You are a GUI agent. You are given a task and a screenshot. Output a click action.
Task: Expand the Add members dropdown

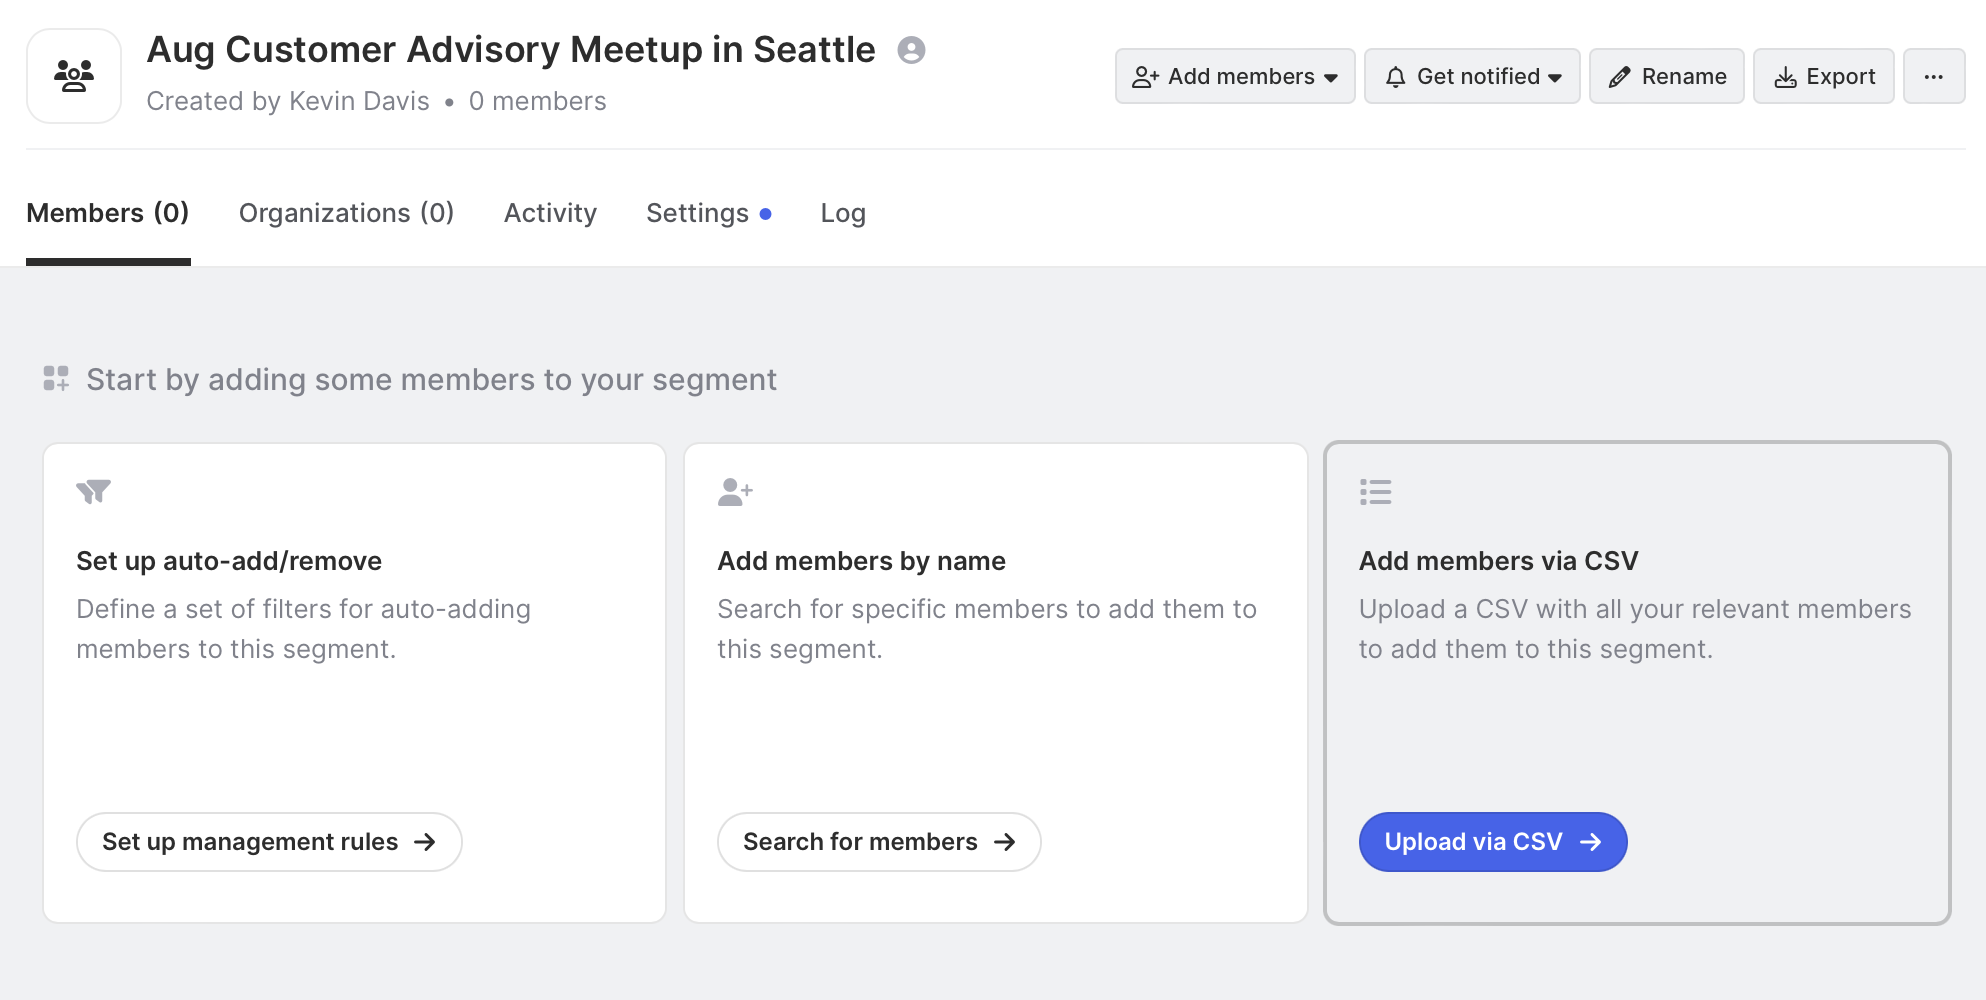pyautogui.click(x=1234, y=76)
